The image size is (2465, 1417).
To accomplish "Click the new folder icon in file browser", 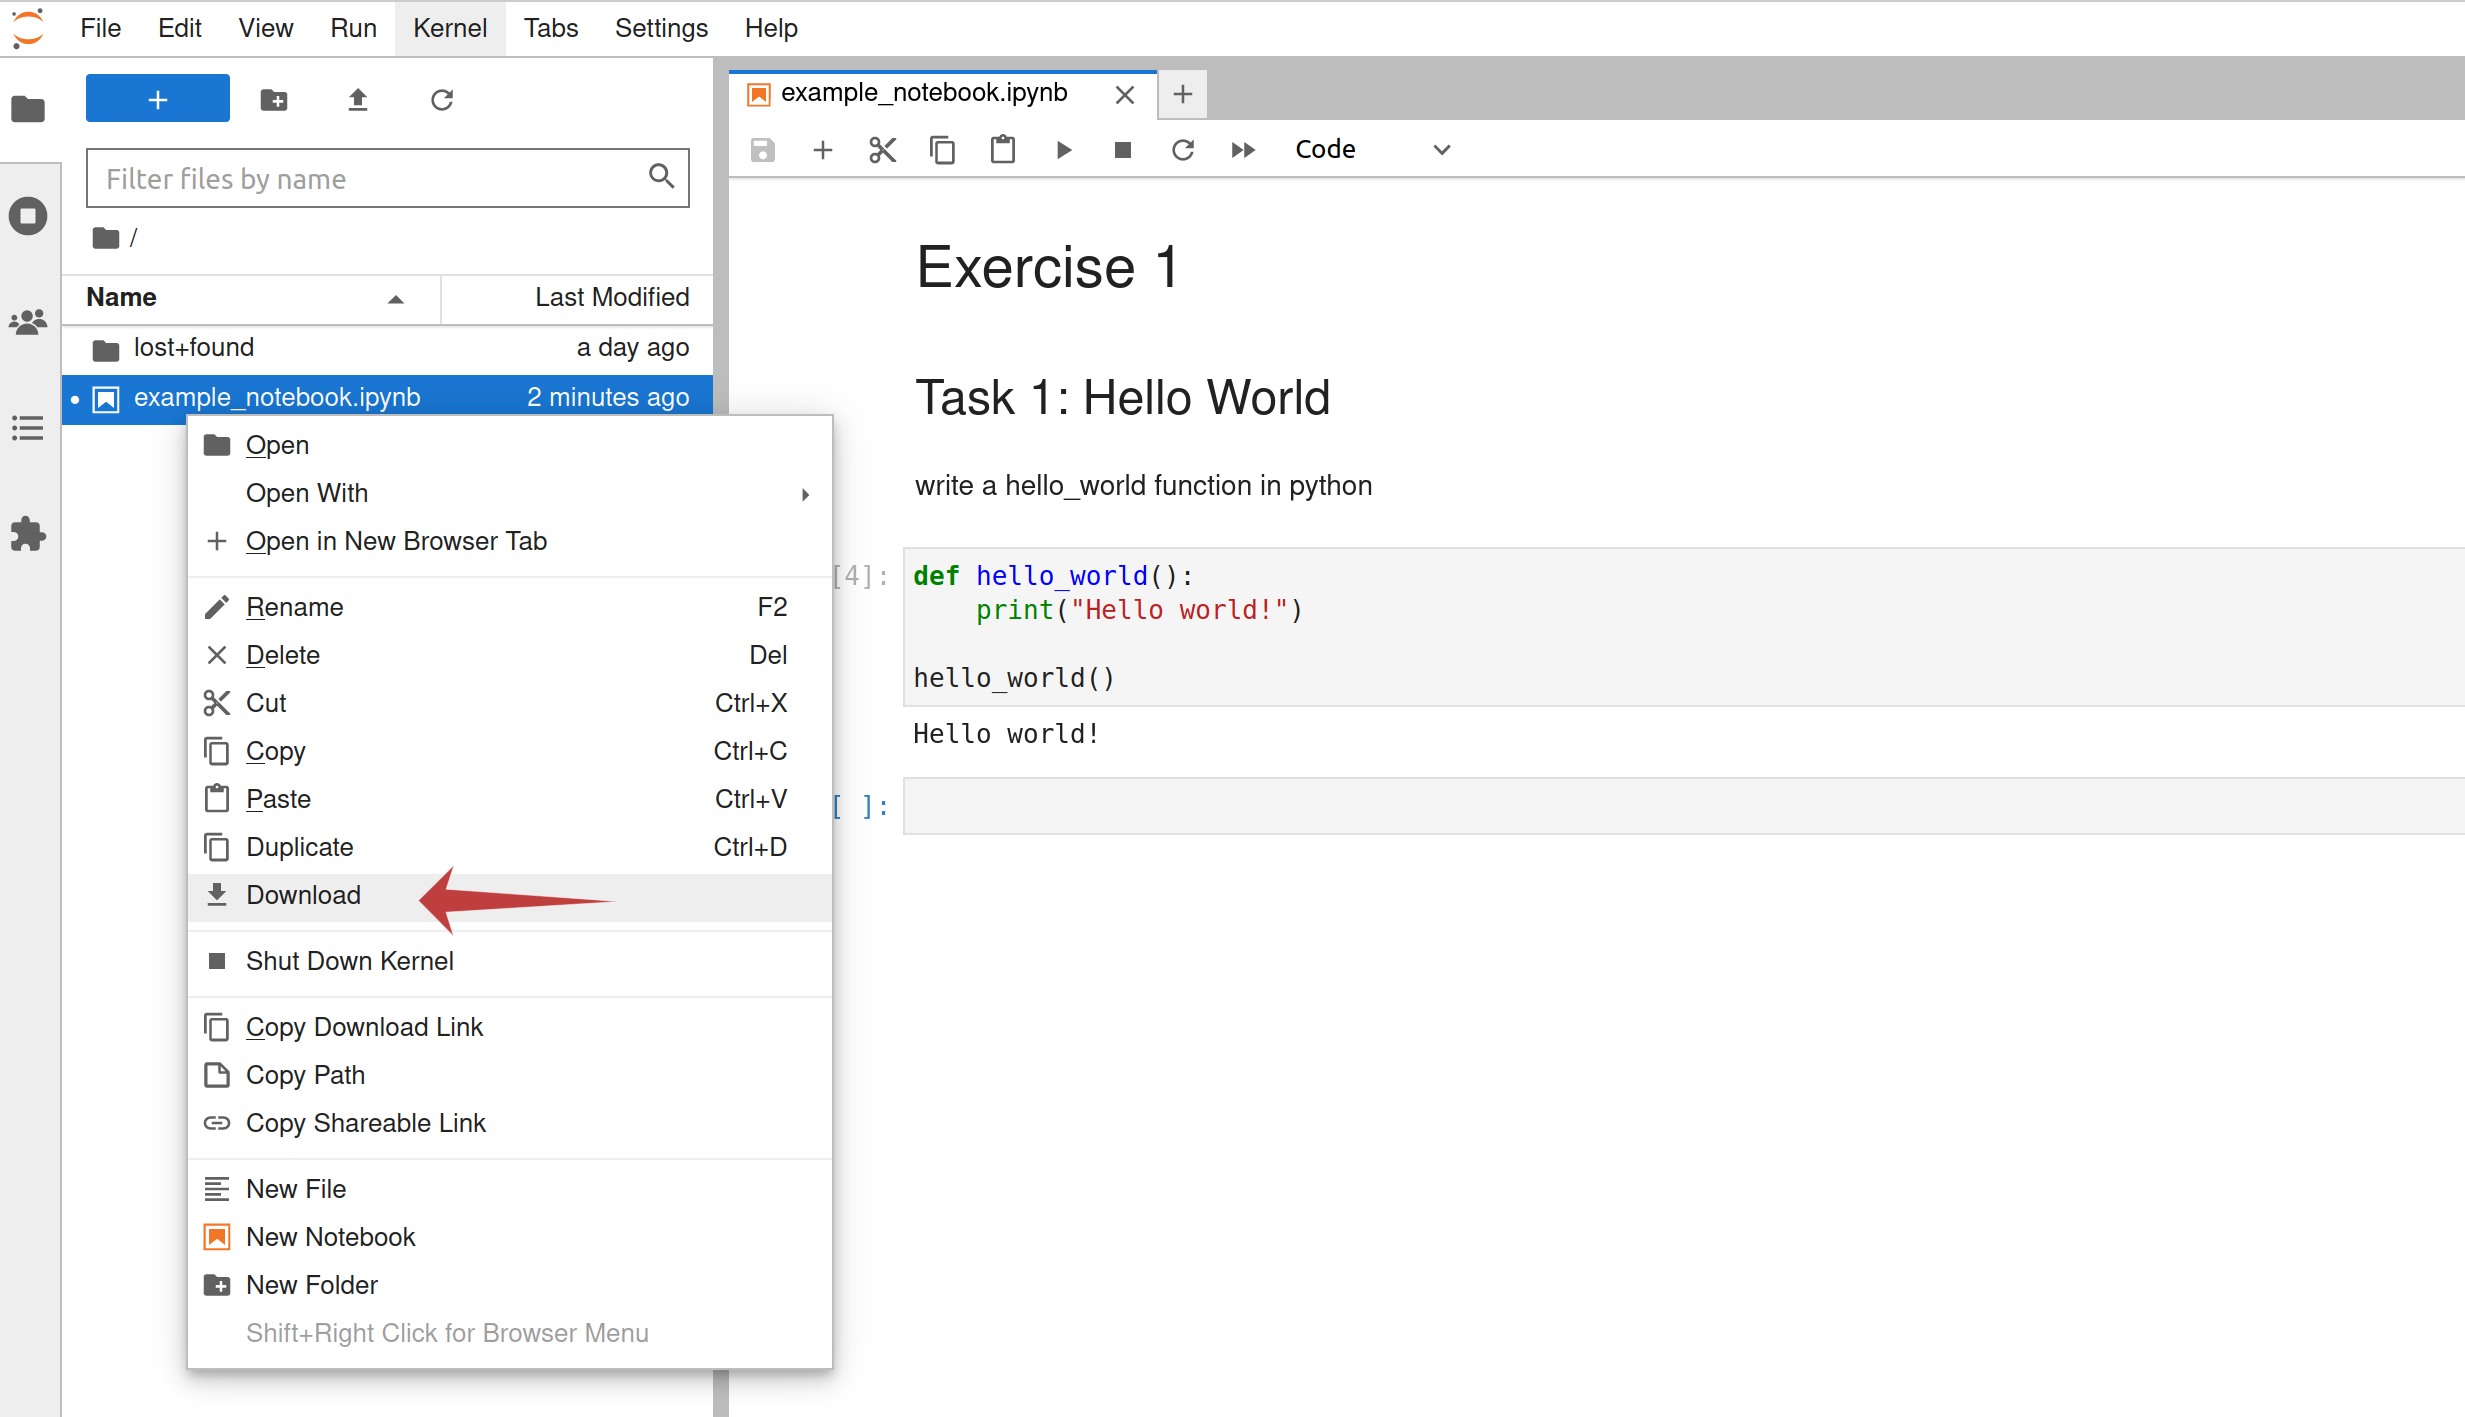I will (x=274, y=100).
